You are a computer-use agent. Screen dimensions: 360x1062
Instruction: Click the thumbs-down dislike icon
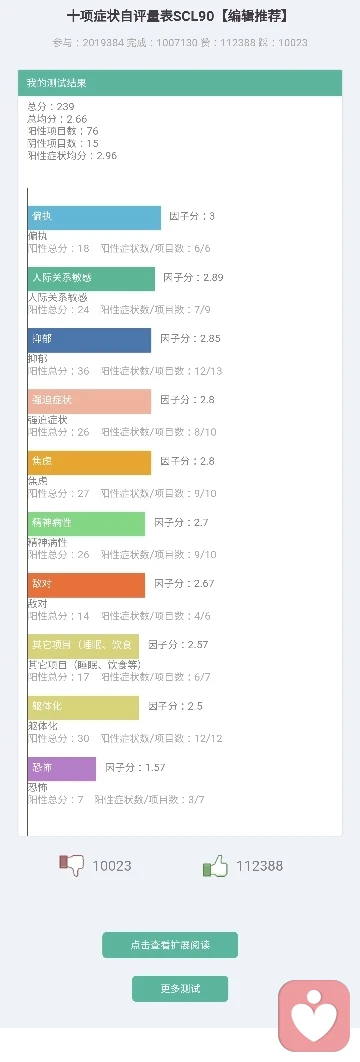pyautogui.click(x=71, y=865)
